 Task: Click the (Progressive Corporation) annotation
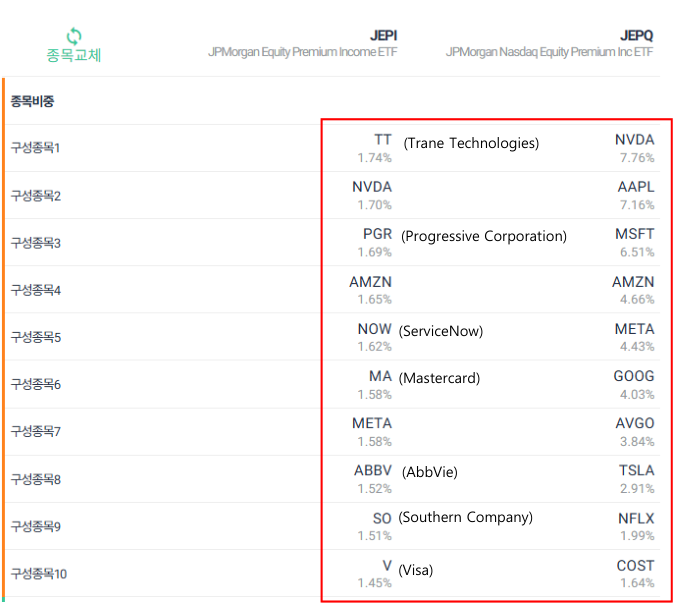484,236
